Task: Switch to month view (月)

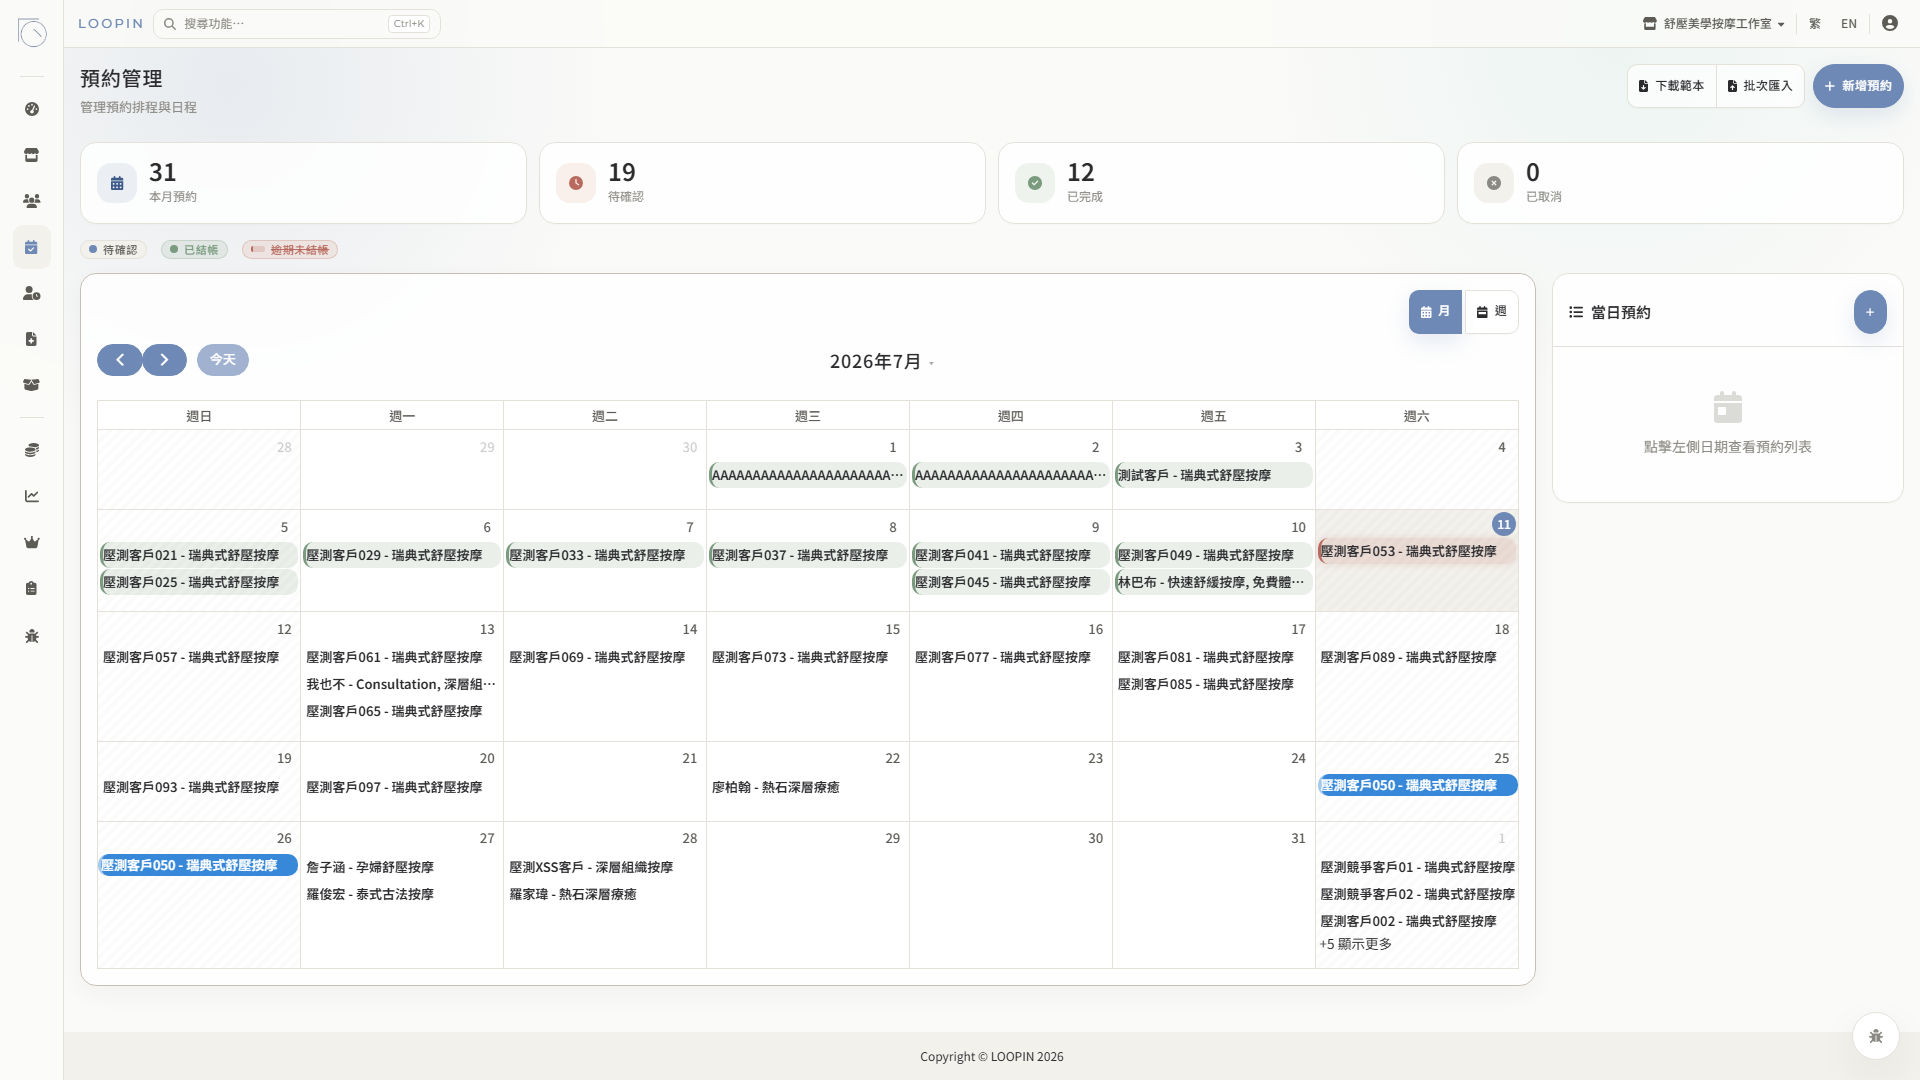Action: click(x=1435, y=312)
